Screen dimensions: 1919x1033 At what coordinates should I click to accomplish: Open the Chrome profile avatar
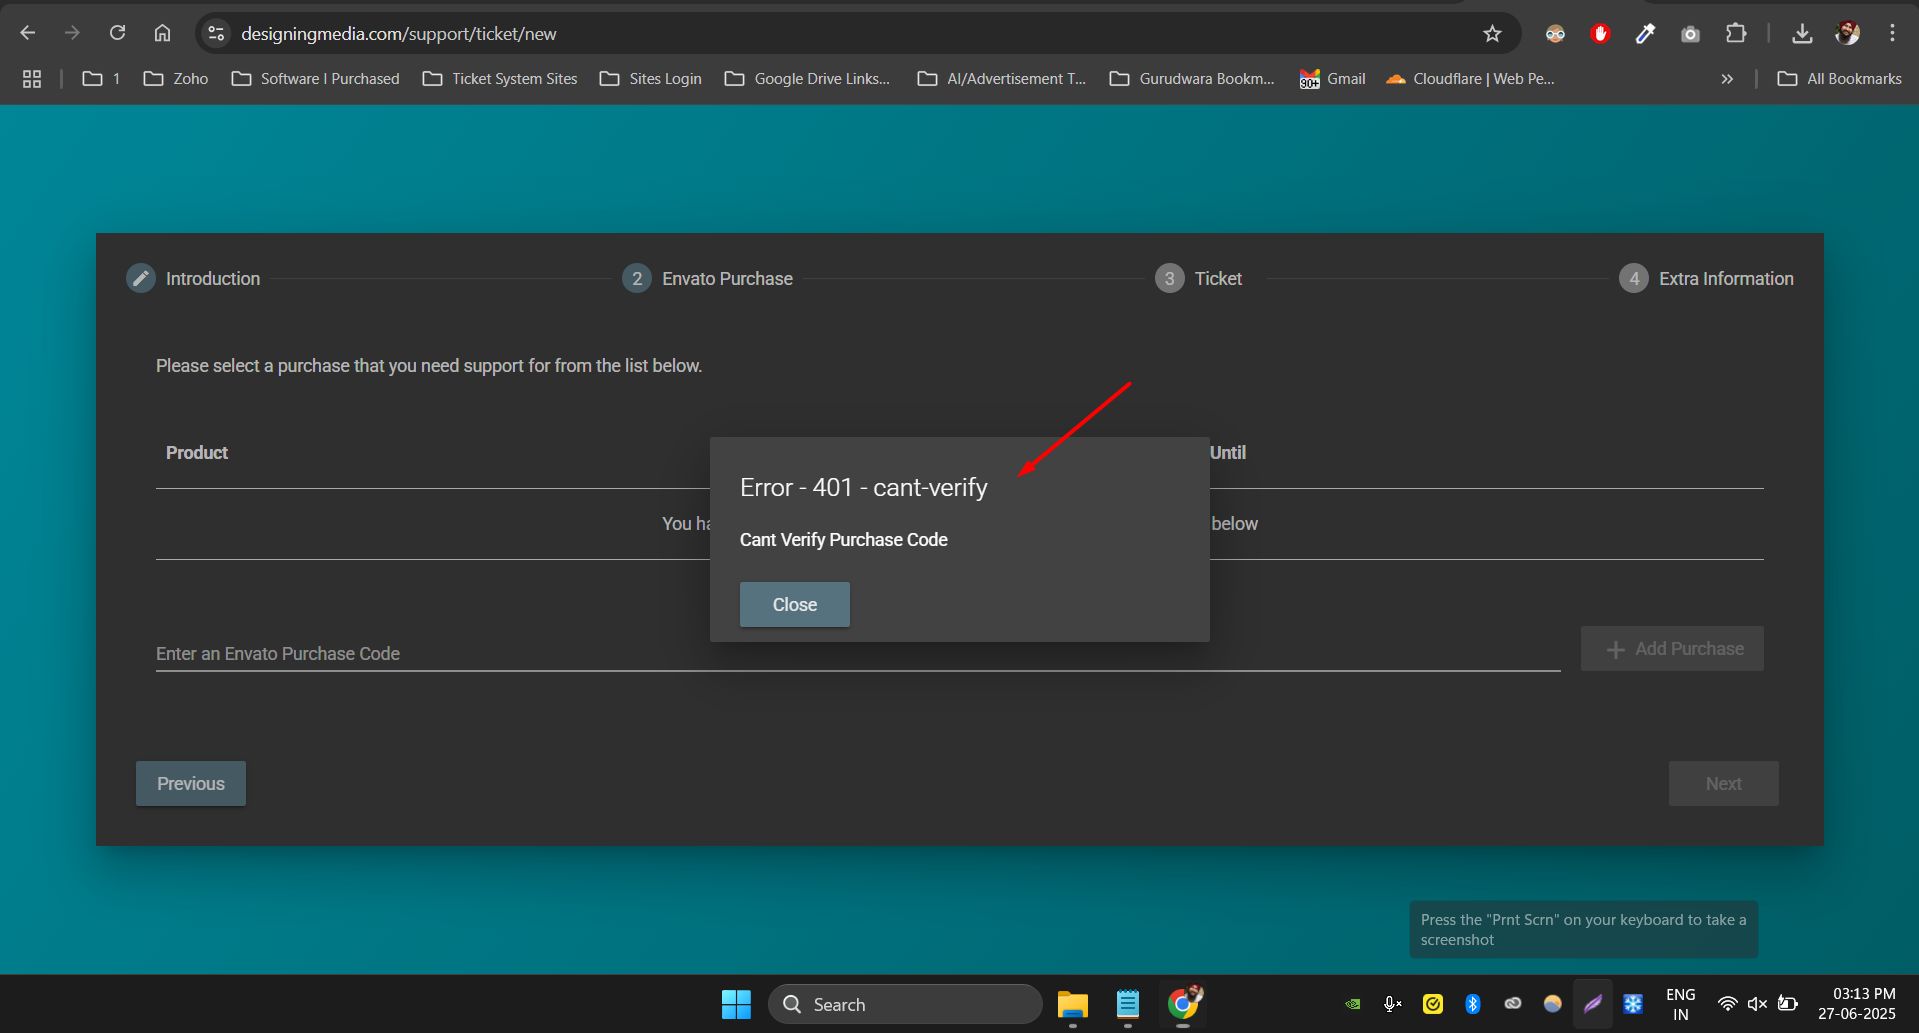[x=1847, y=33]
